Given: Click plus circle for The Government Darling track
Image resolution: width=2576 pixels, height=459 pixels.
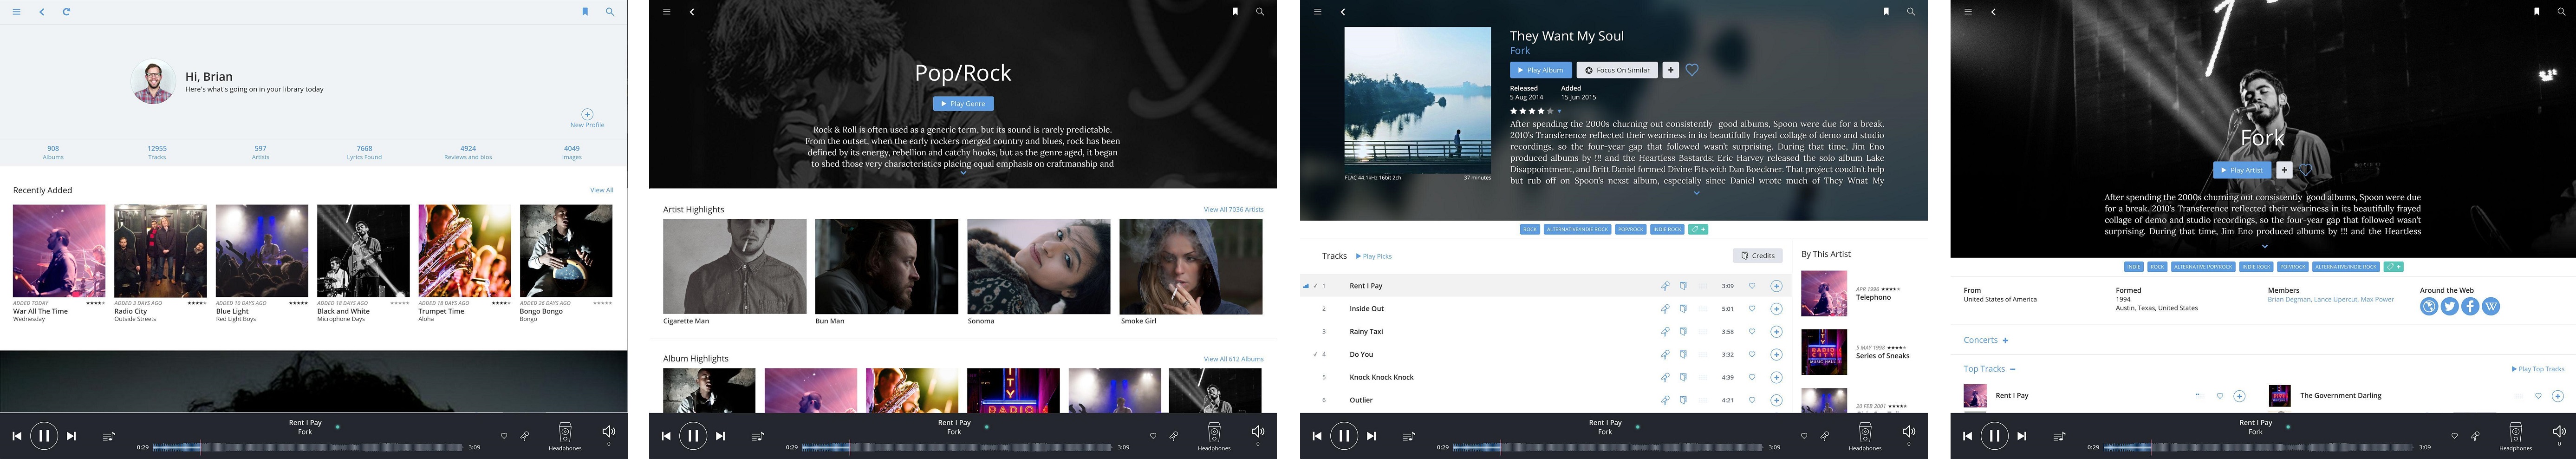Looking at the screenshot, I should point(2557,396).
